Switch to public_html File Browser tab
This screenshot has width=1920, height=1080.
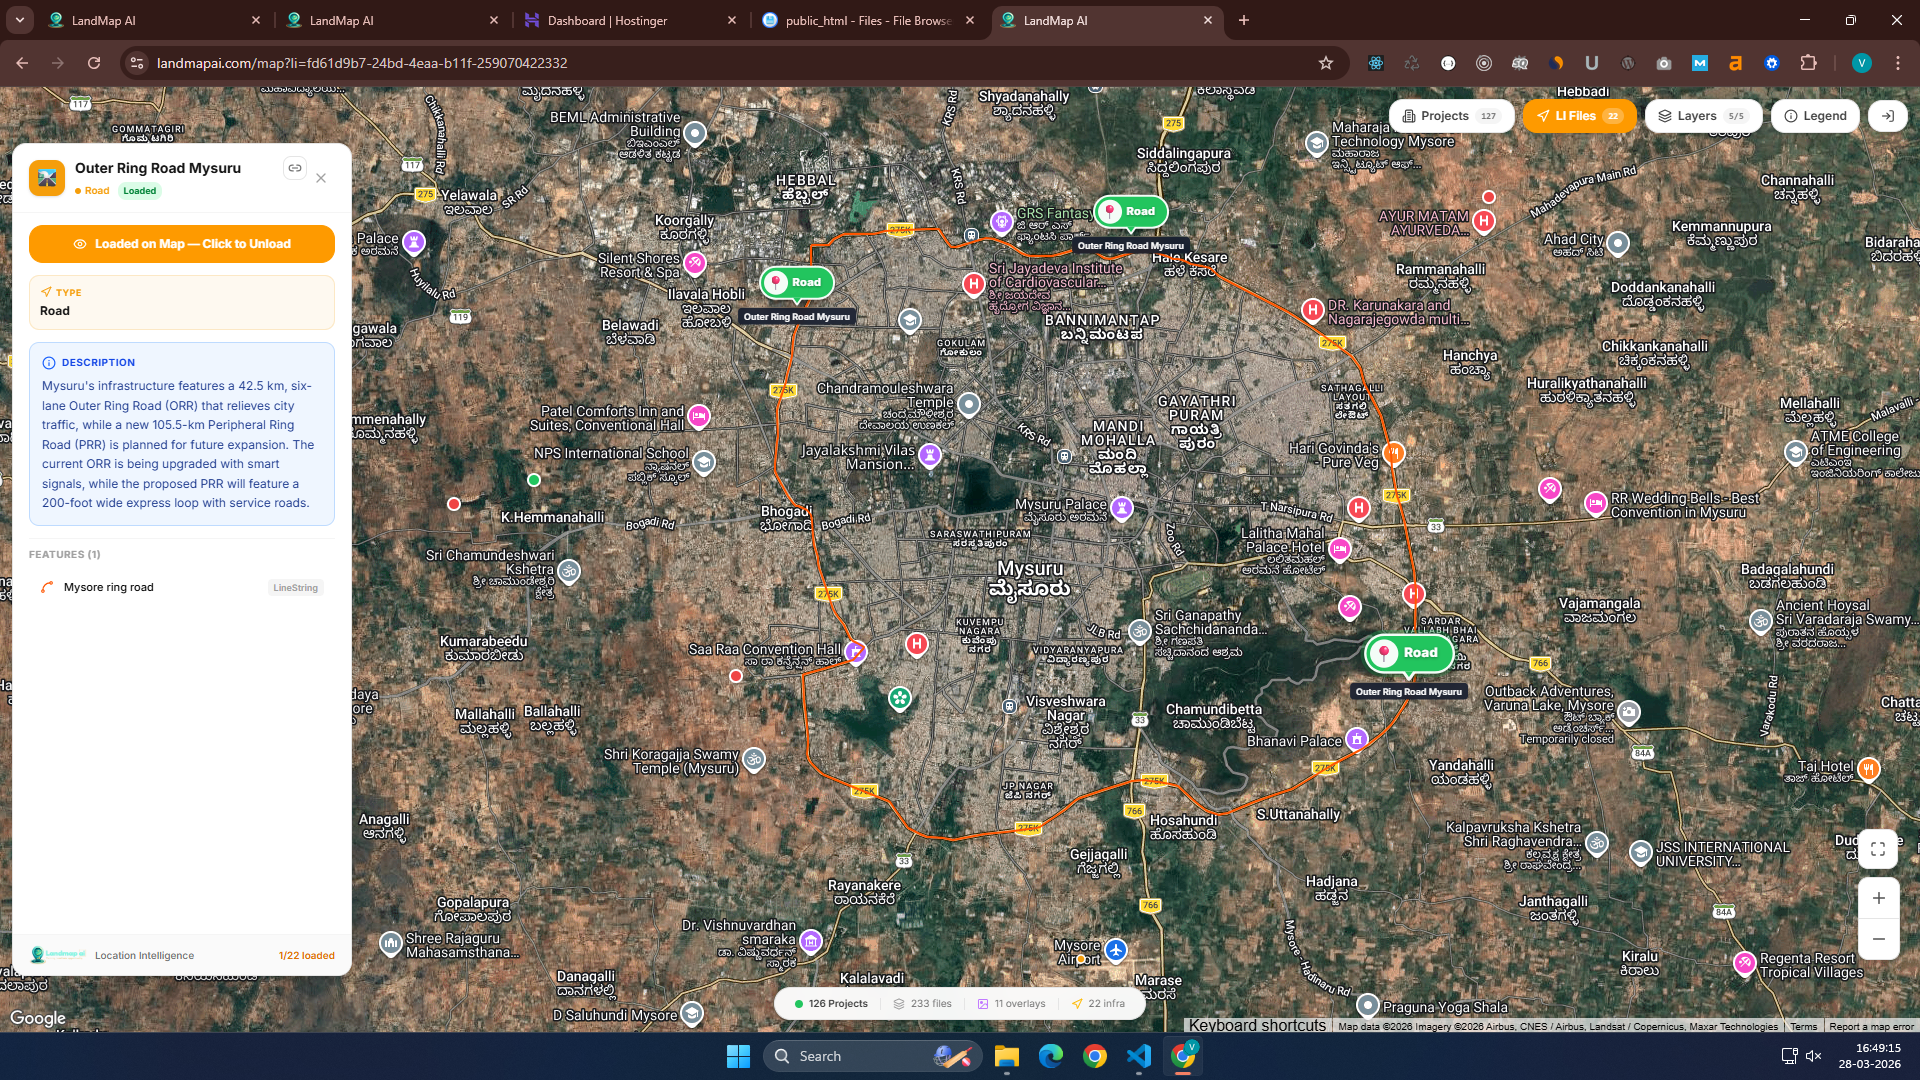coord(869,20)
